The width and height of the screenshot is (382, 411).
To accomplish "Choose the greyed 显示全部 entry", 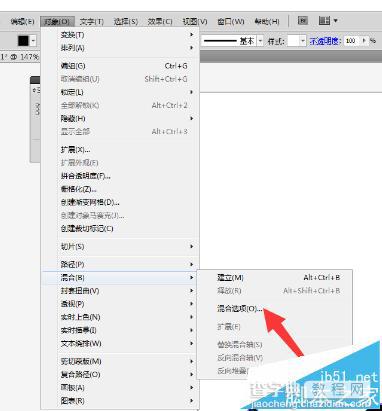I will (120, 132).
